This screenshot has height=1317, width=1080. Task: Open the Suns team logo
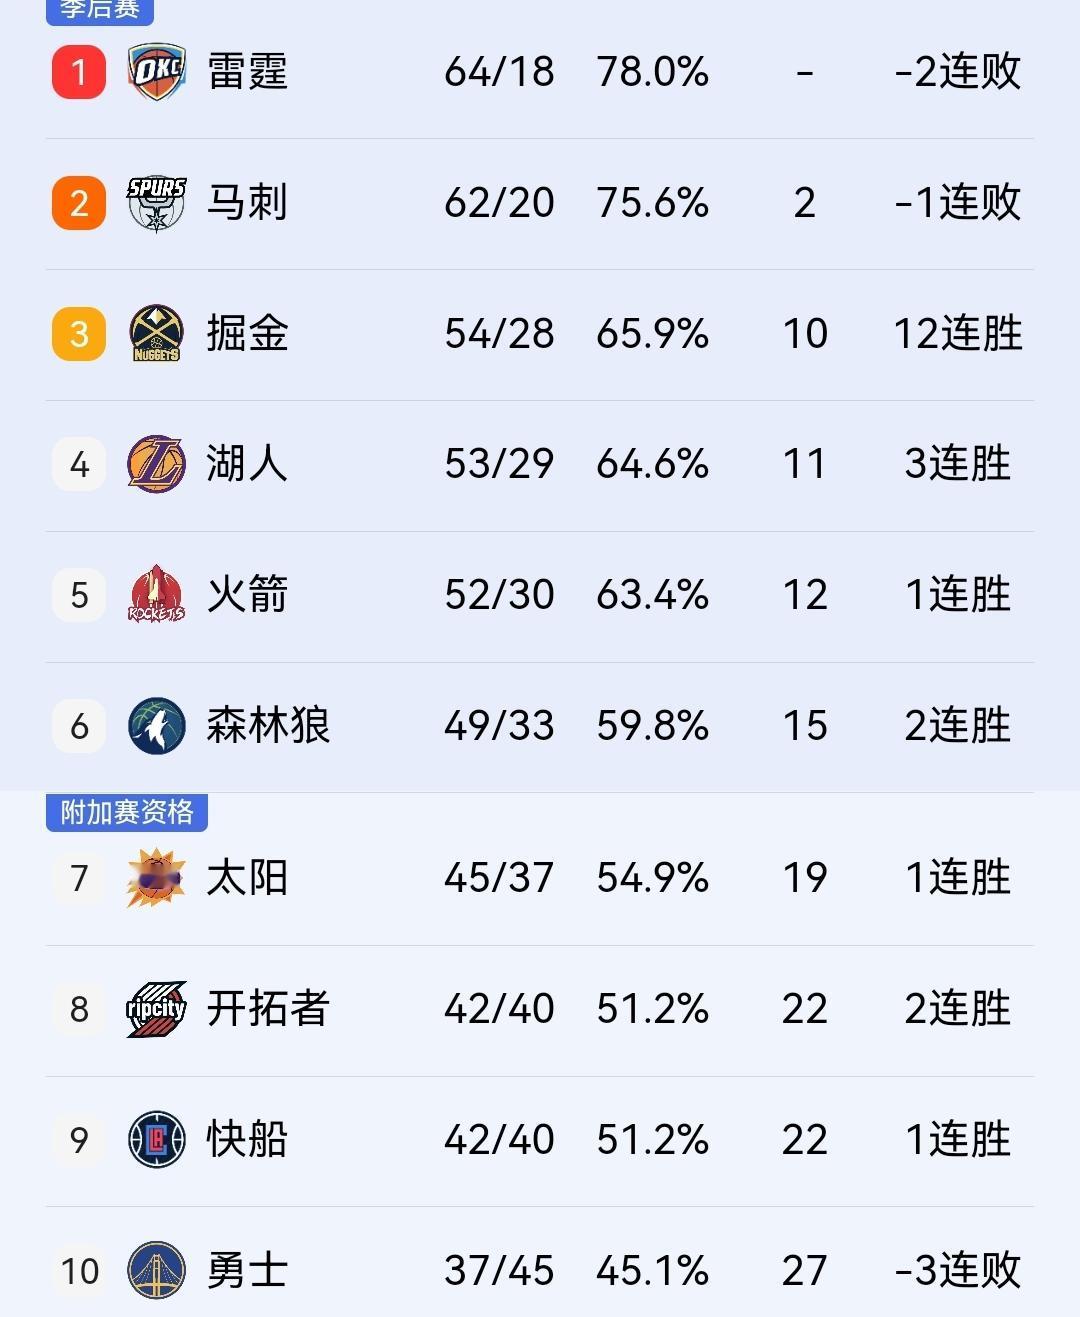pos(155,878)
